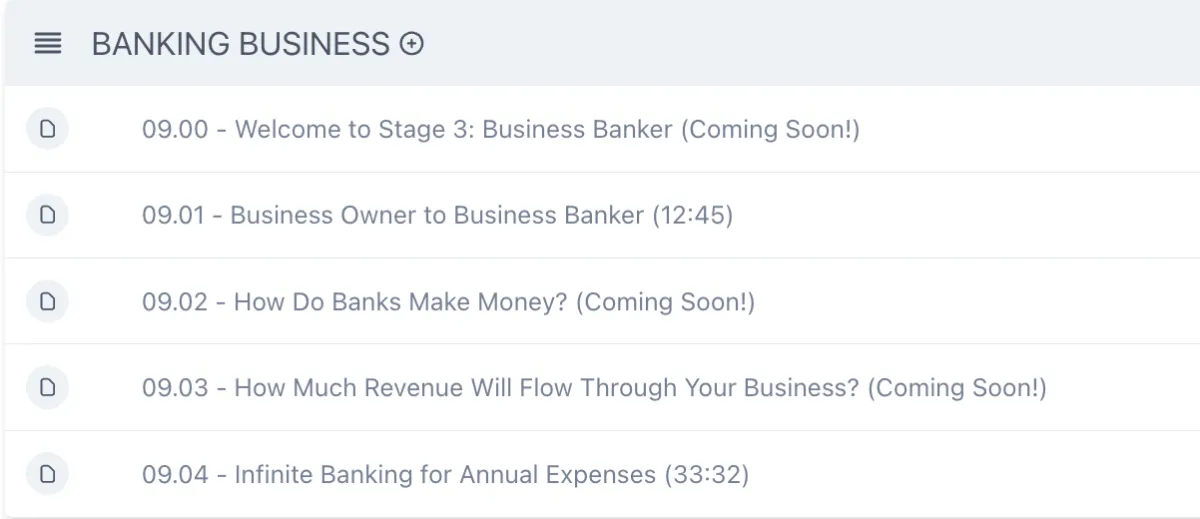Open the hamburger menu beside BANKING BUSINESS

(47, 44)
